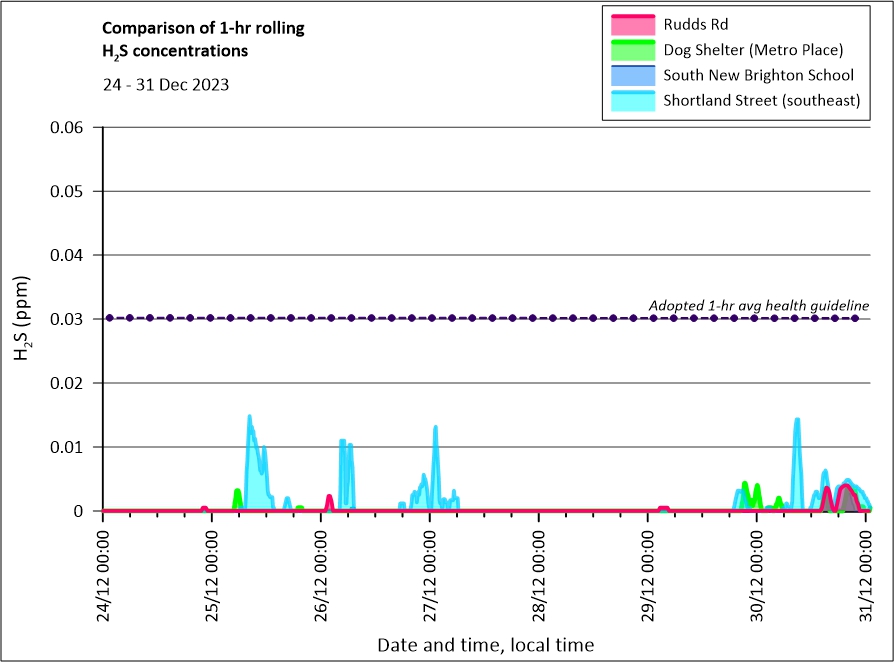Click the '24 - 31 Dec 2023' subtitle
This screenshot has width=894, height=662.
(166, 85)
